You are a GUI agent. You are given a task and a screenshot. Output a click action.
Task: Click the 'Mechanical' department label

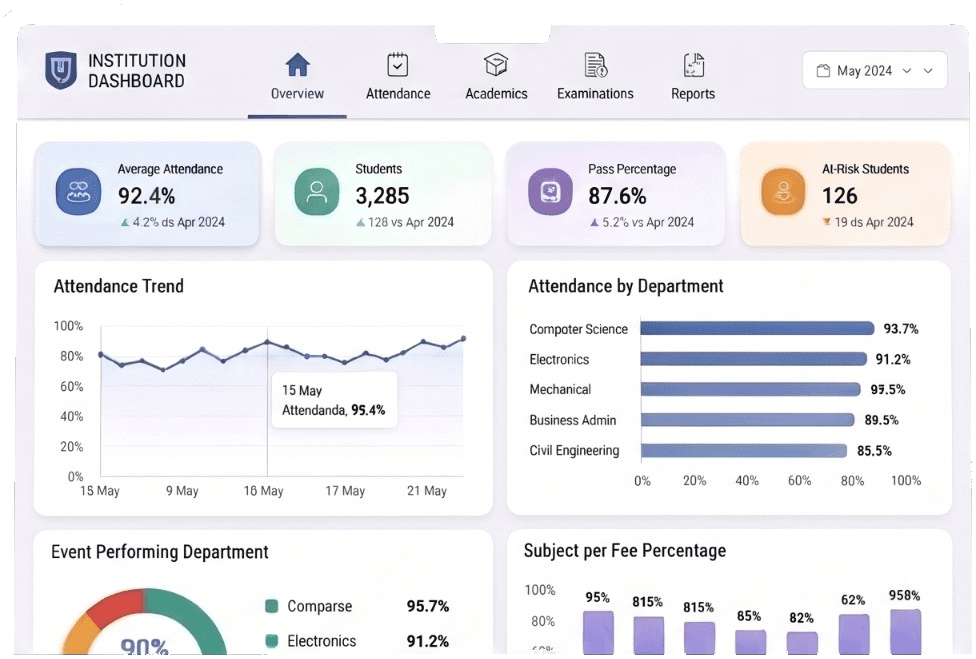pos(560,390)
